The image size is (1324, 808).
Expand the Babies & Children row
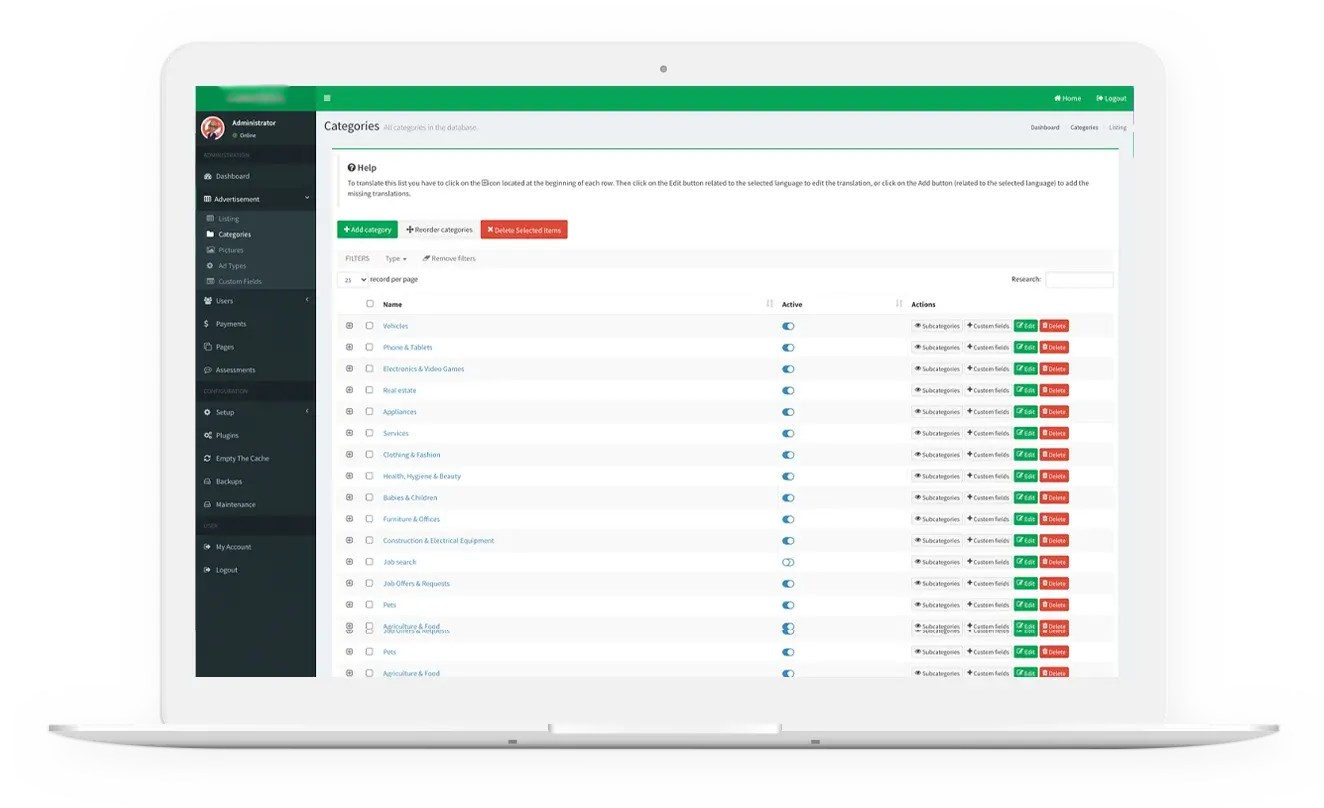click(349, 498)
